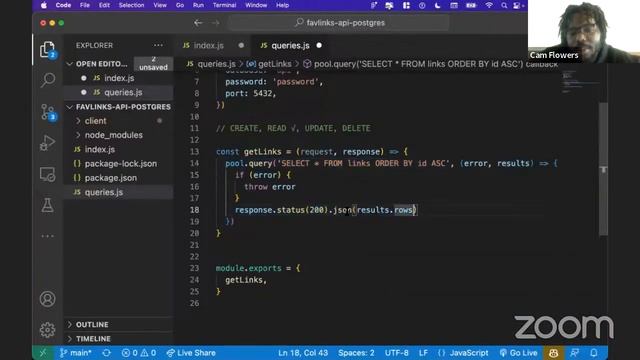Expand the Outline section
The image size is (640, 360).
(x=118, y=324)
